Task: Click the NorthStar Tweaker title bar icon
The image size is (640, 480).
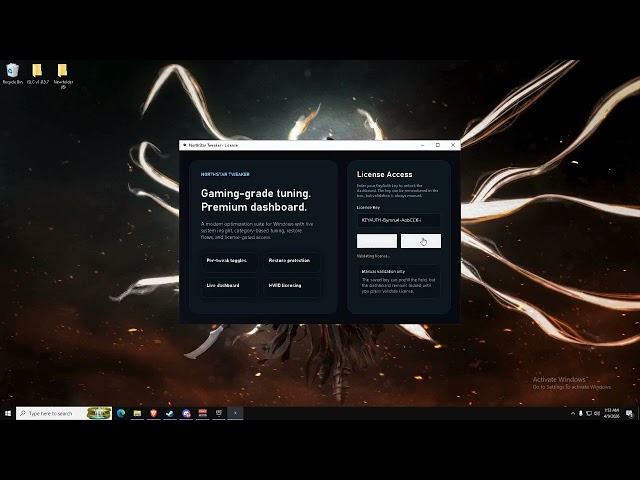Action: (184, 145)
